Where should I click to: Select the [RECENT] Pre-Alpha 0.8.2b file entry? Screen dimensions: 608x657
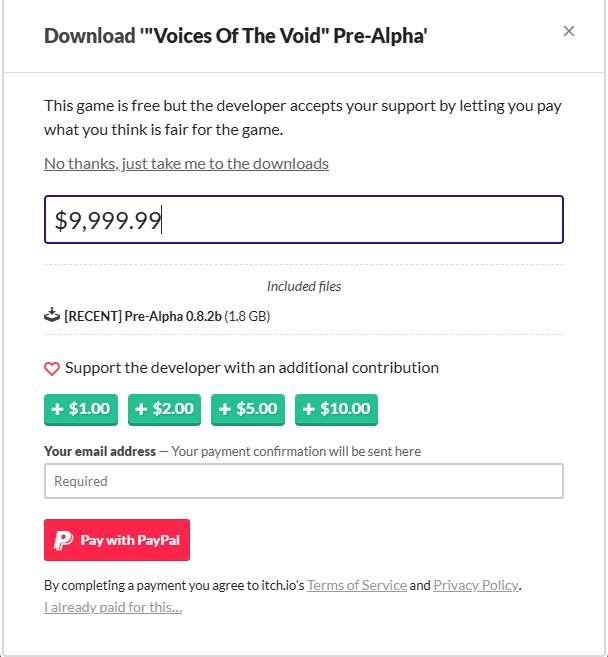157,316
